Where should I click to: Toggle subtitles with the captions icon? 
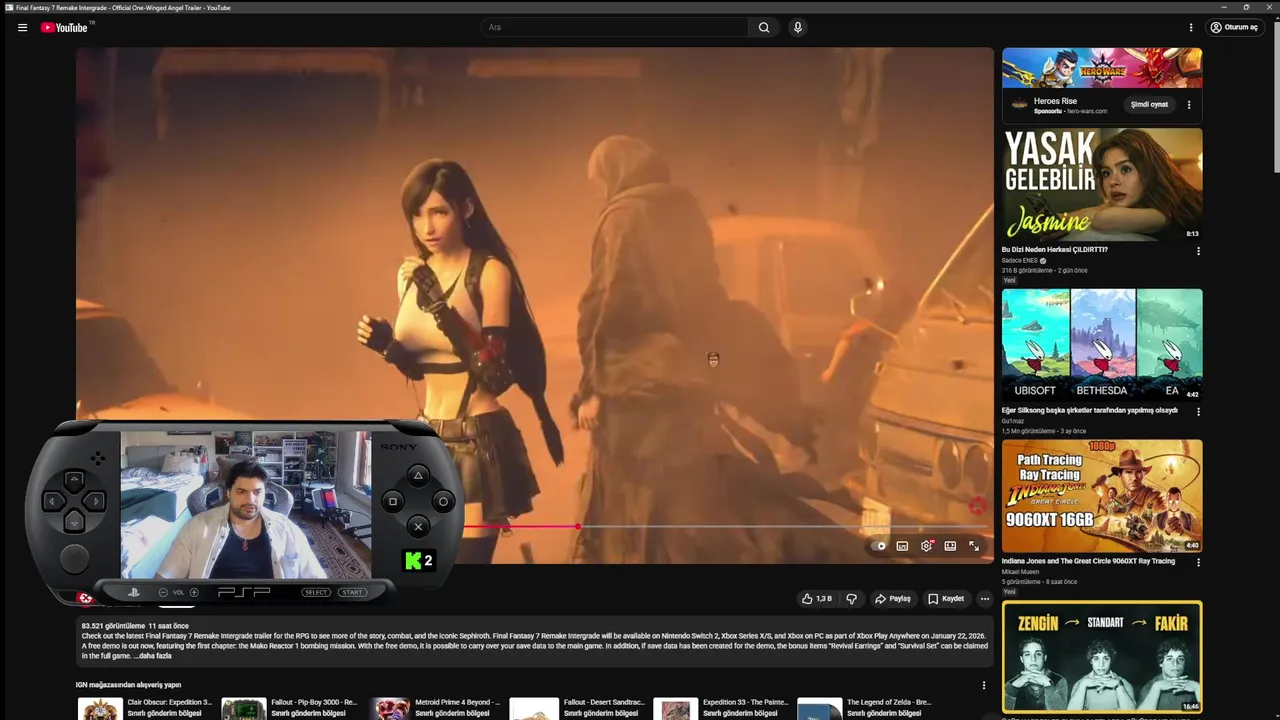(902, 546)
